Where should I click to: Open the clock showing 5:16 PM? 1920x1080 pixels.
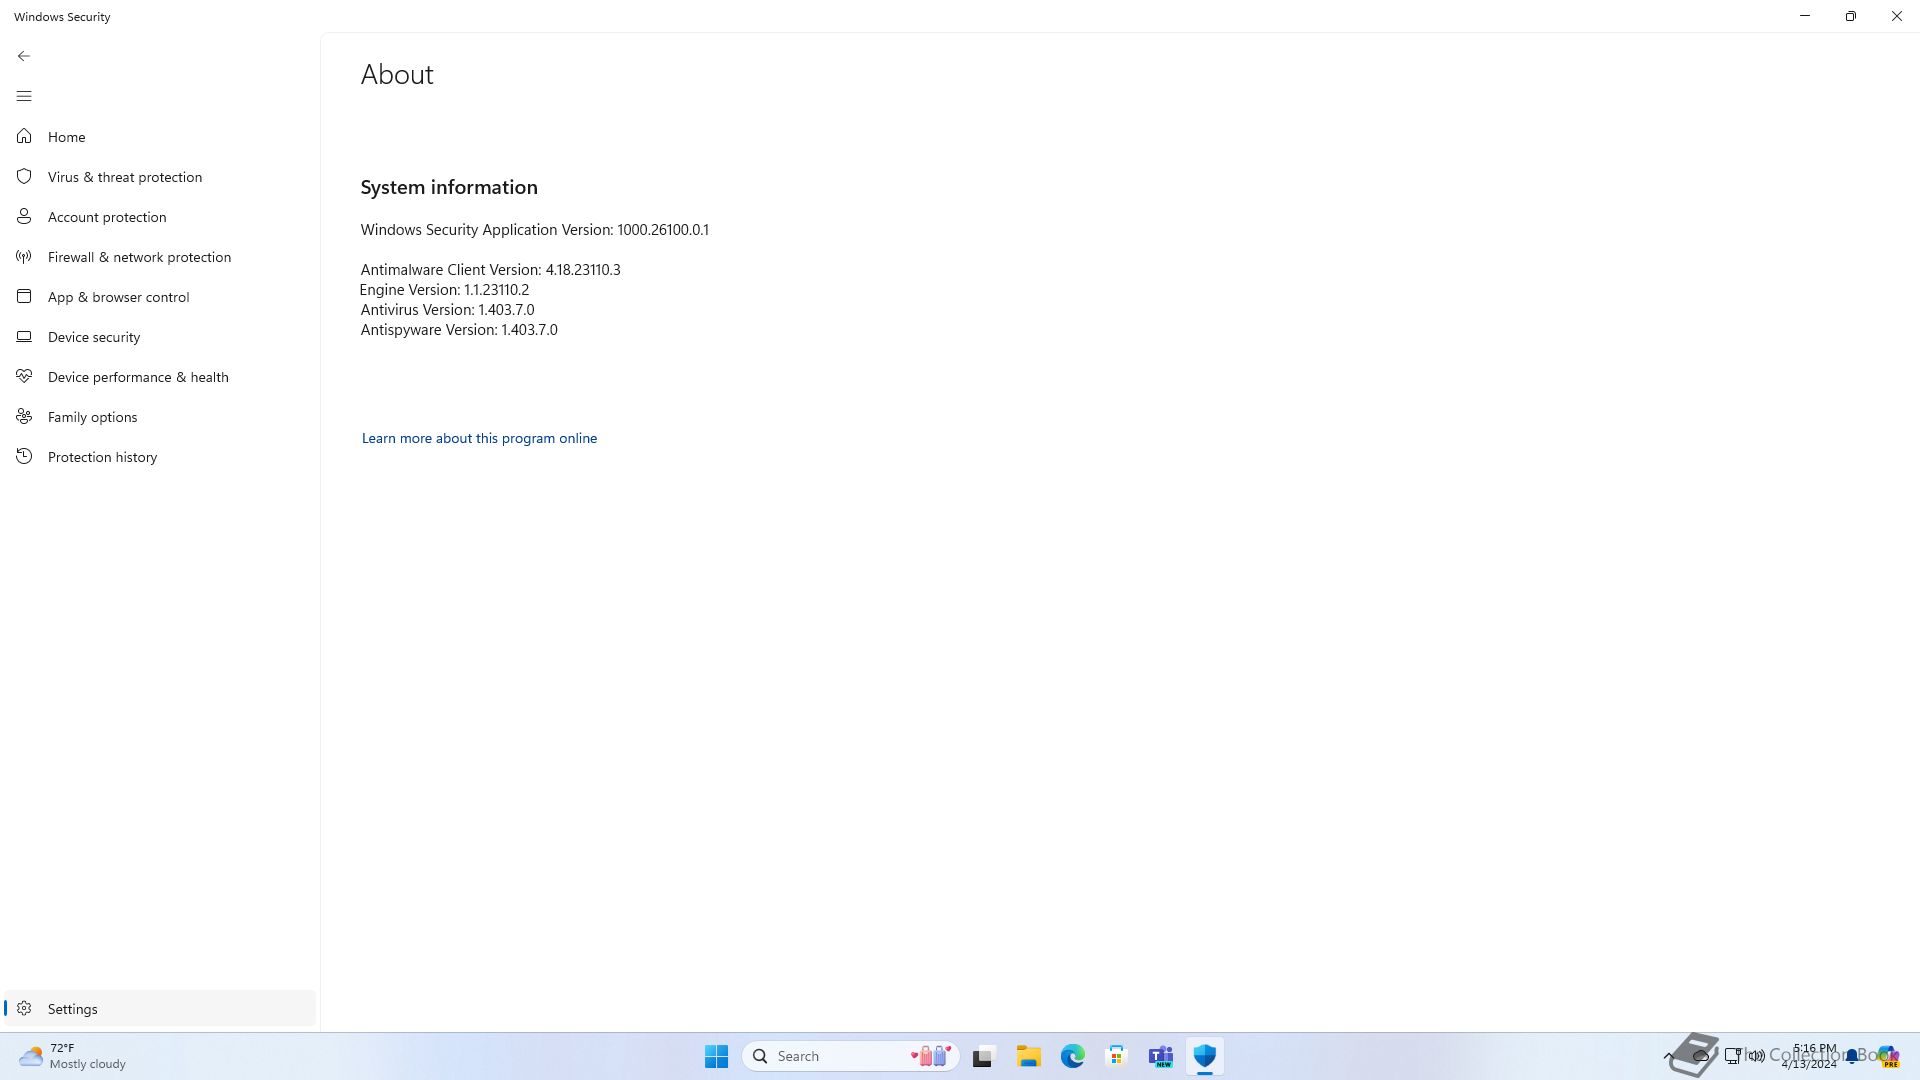coord(1809,1056)
